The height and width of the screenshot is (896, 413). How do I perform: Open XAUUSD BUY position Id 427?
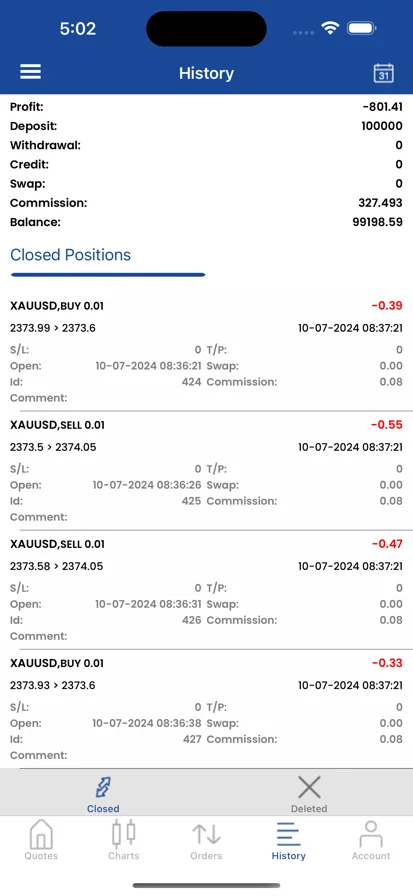coord(206,709)
